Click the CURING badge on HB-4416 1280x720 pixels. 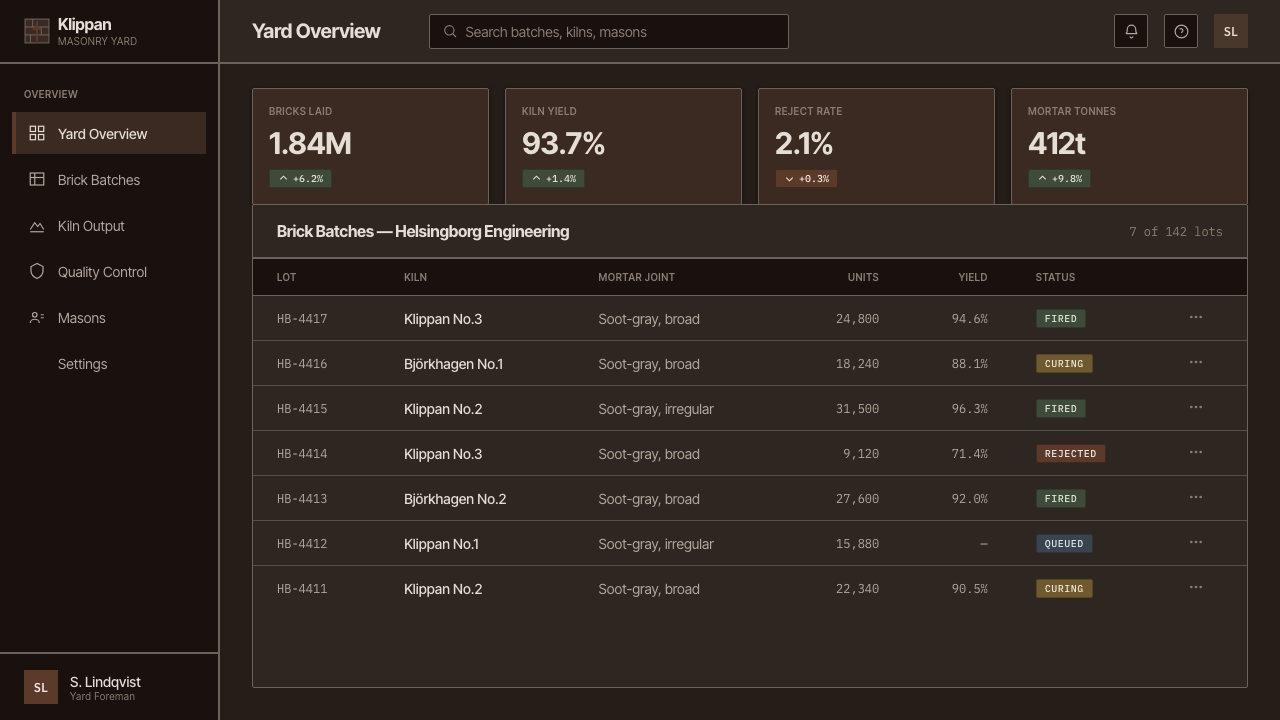1064,364
